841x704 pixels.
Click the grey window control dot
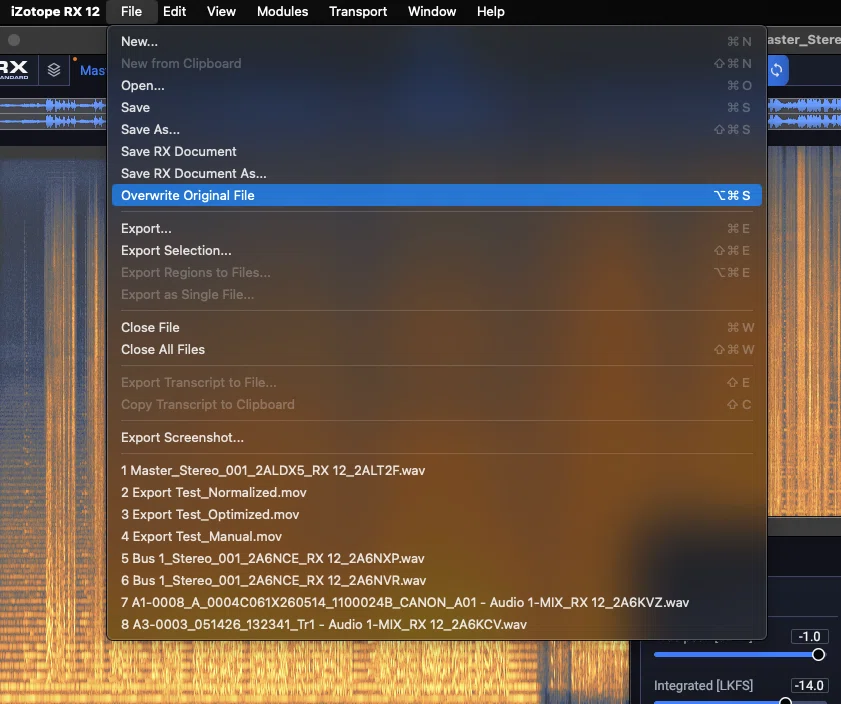pos(14,40)
